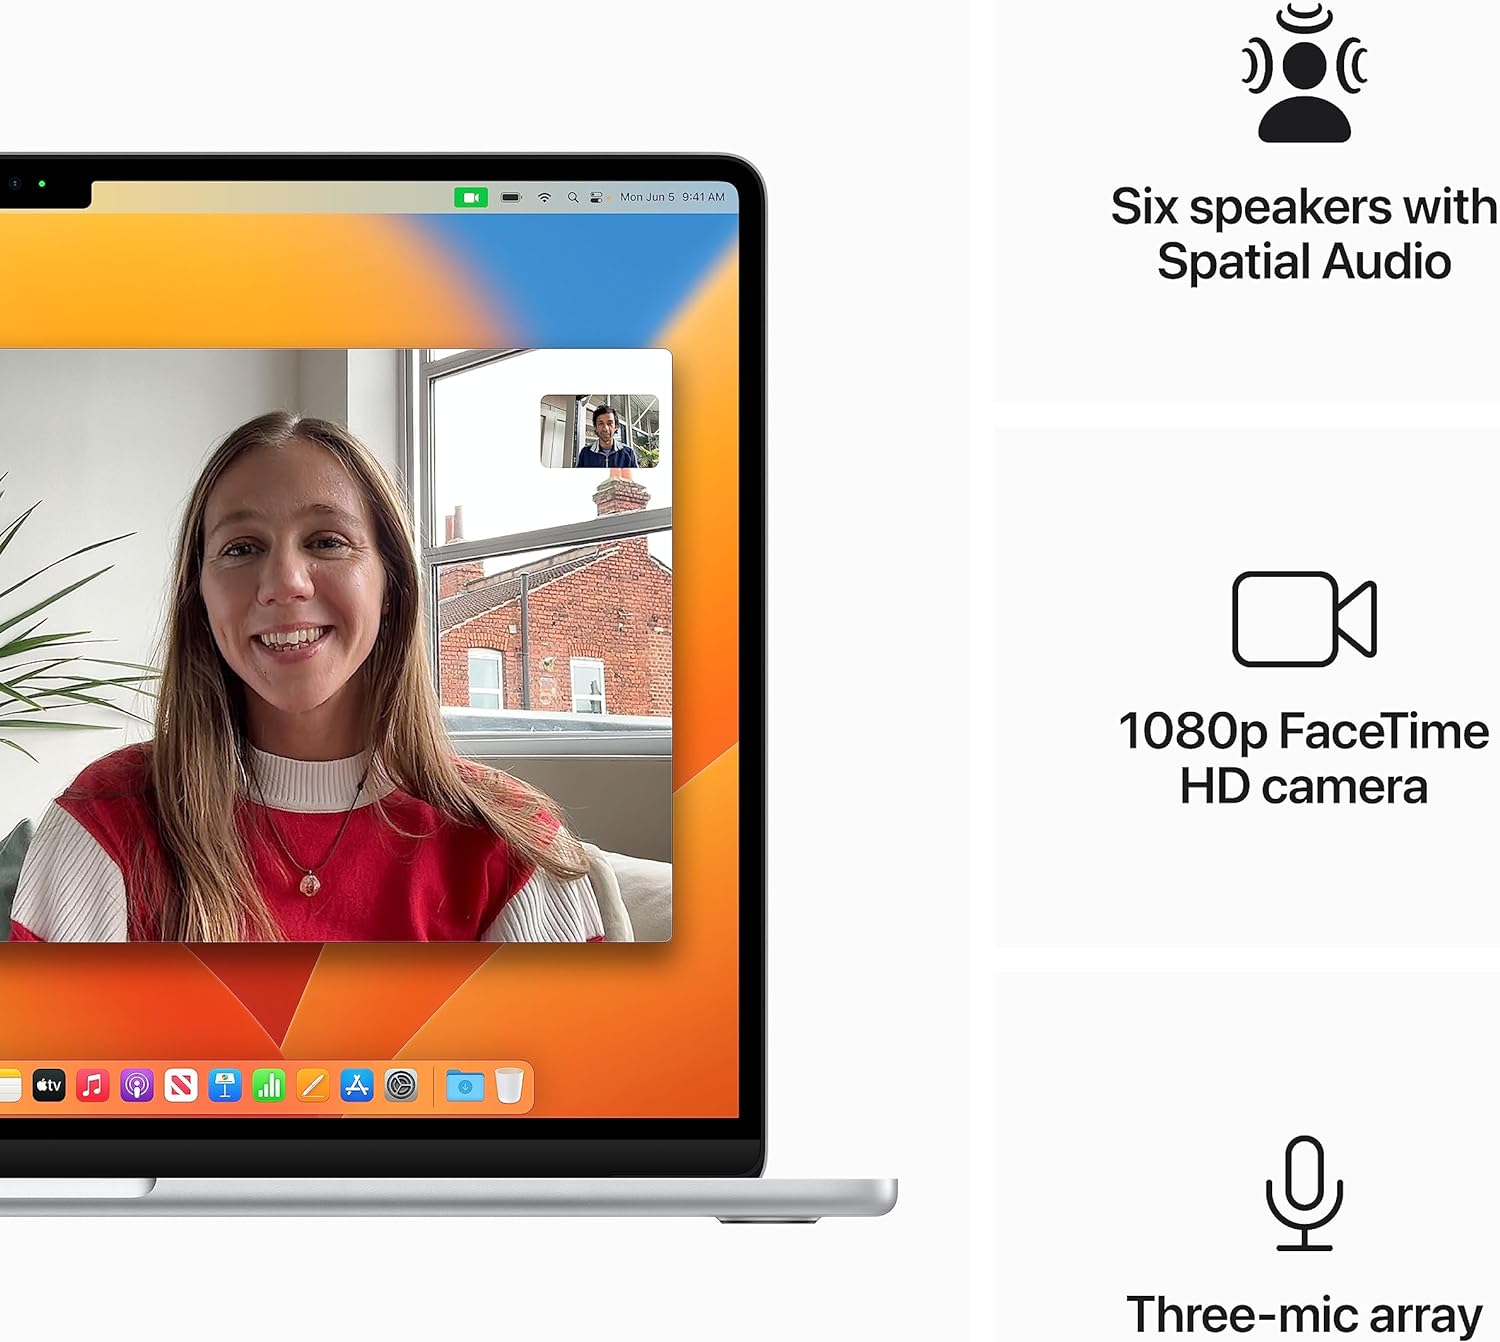Open the App Store icon

[x=357, y=1085]
